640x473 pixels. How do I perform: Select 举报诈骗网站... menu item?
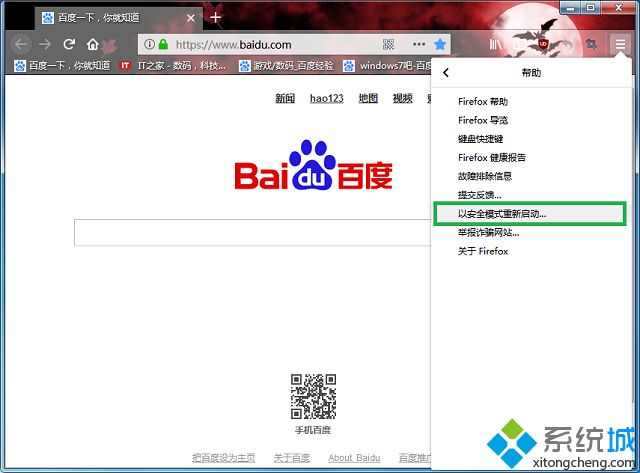tap(531, 233)
